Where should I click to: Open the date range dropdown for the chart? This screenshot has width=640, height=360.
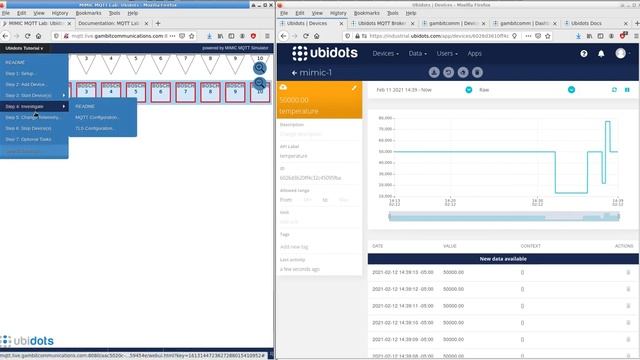[x=469, y=89]
